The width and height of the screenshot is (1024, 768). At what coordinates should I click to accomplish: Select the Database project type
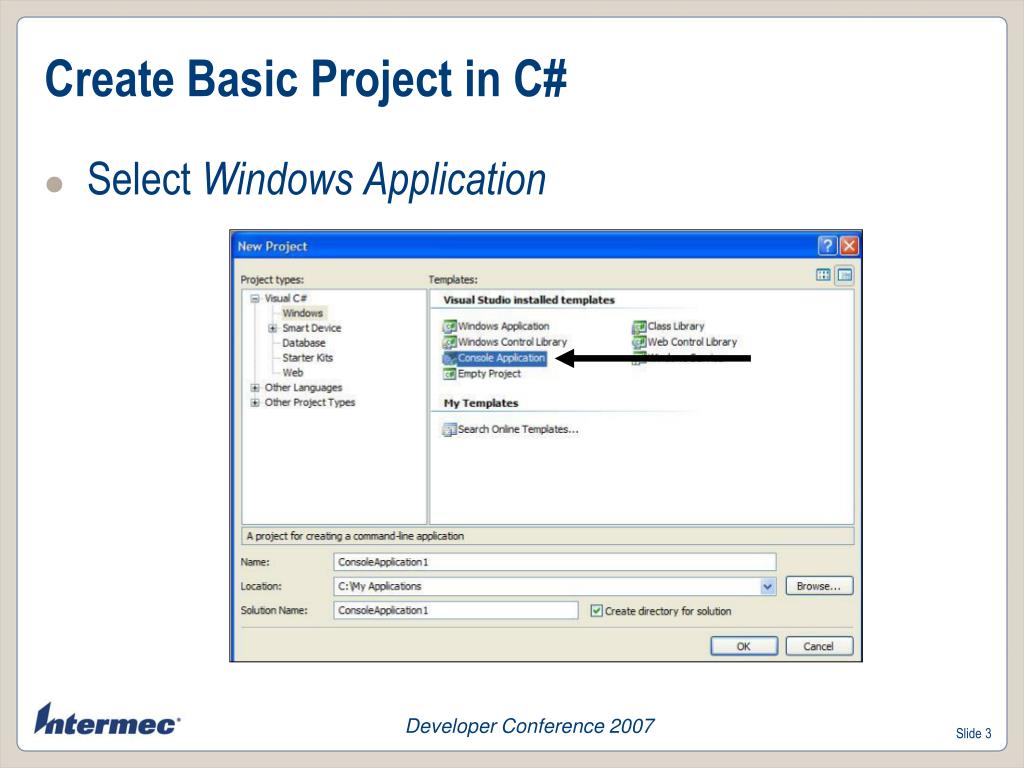click(304, 343)
